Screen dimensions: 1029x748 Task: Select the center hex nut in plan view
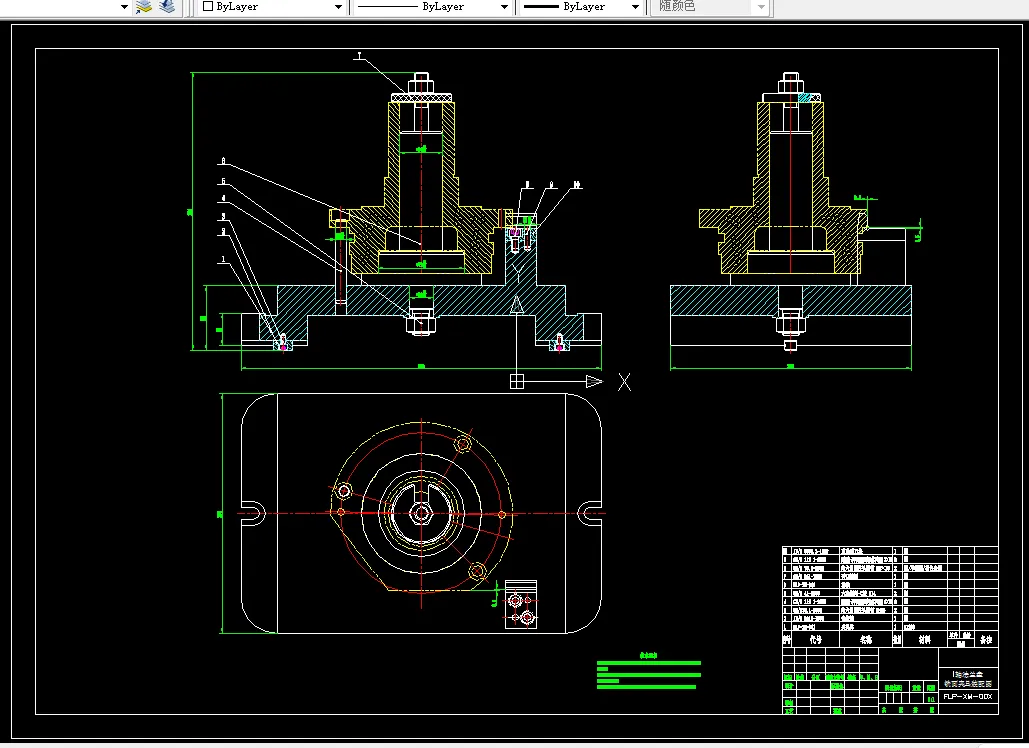click(x=421, y=513)
